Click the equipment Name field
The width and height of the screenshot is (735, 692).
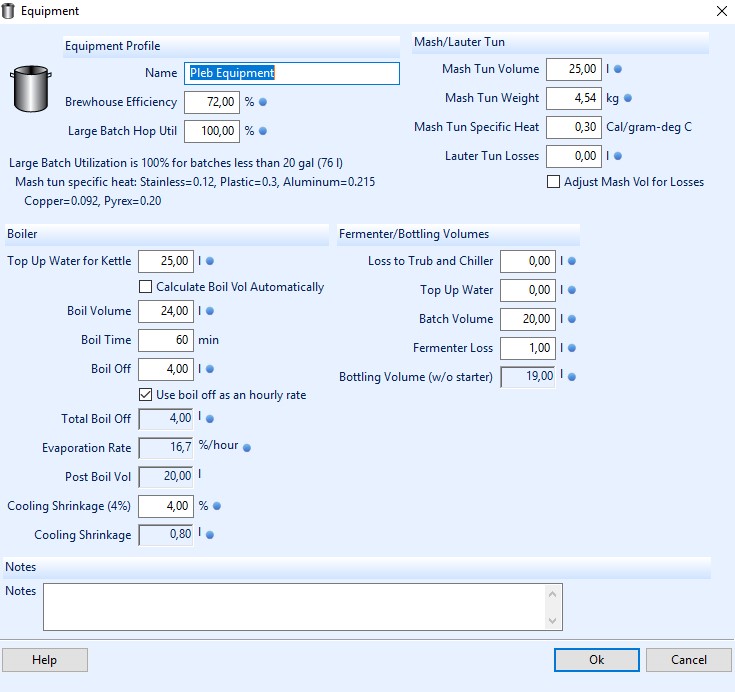point(292,73)
